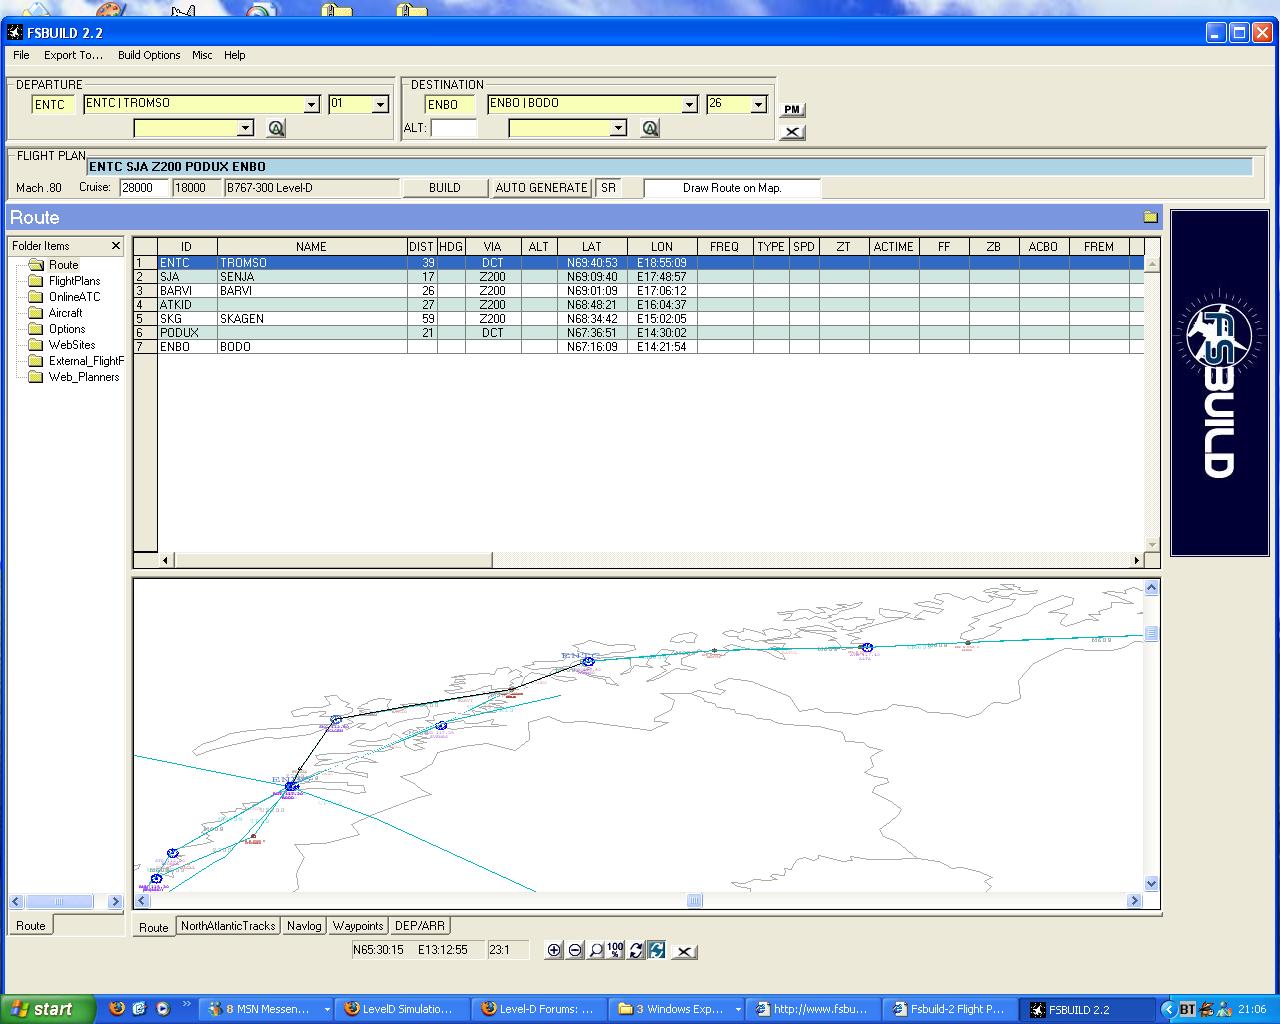Click the ALT airport input field
This screenshot has width=1280, height=1024.
(x=454, y=128)
